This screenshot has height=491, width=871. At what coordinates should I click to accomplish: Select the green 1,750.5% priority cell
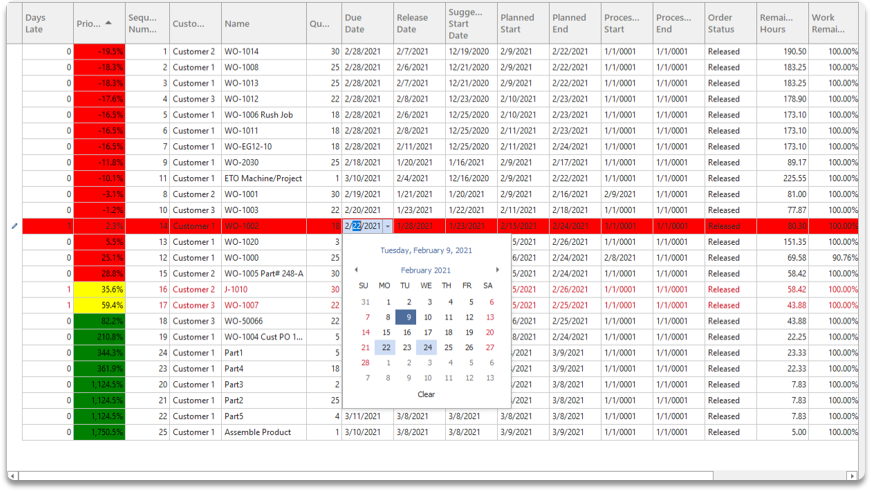(99, 432)
